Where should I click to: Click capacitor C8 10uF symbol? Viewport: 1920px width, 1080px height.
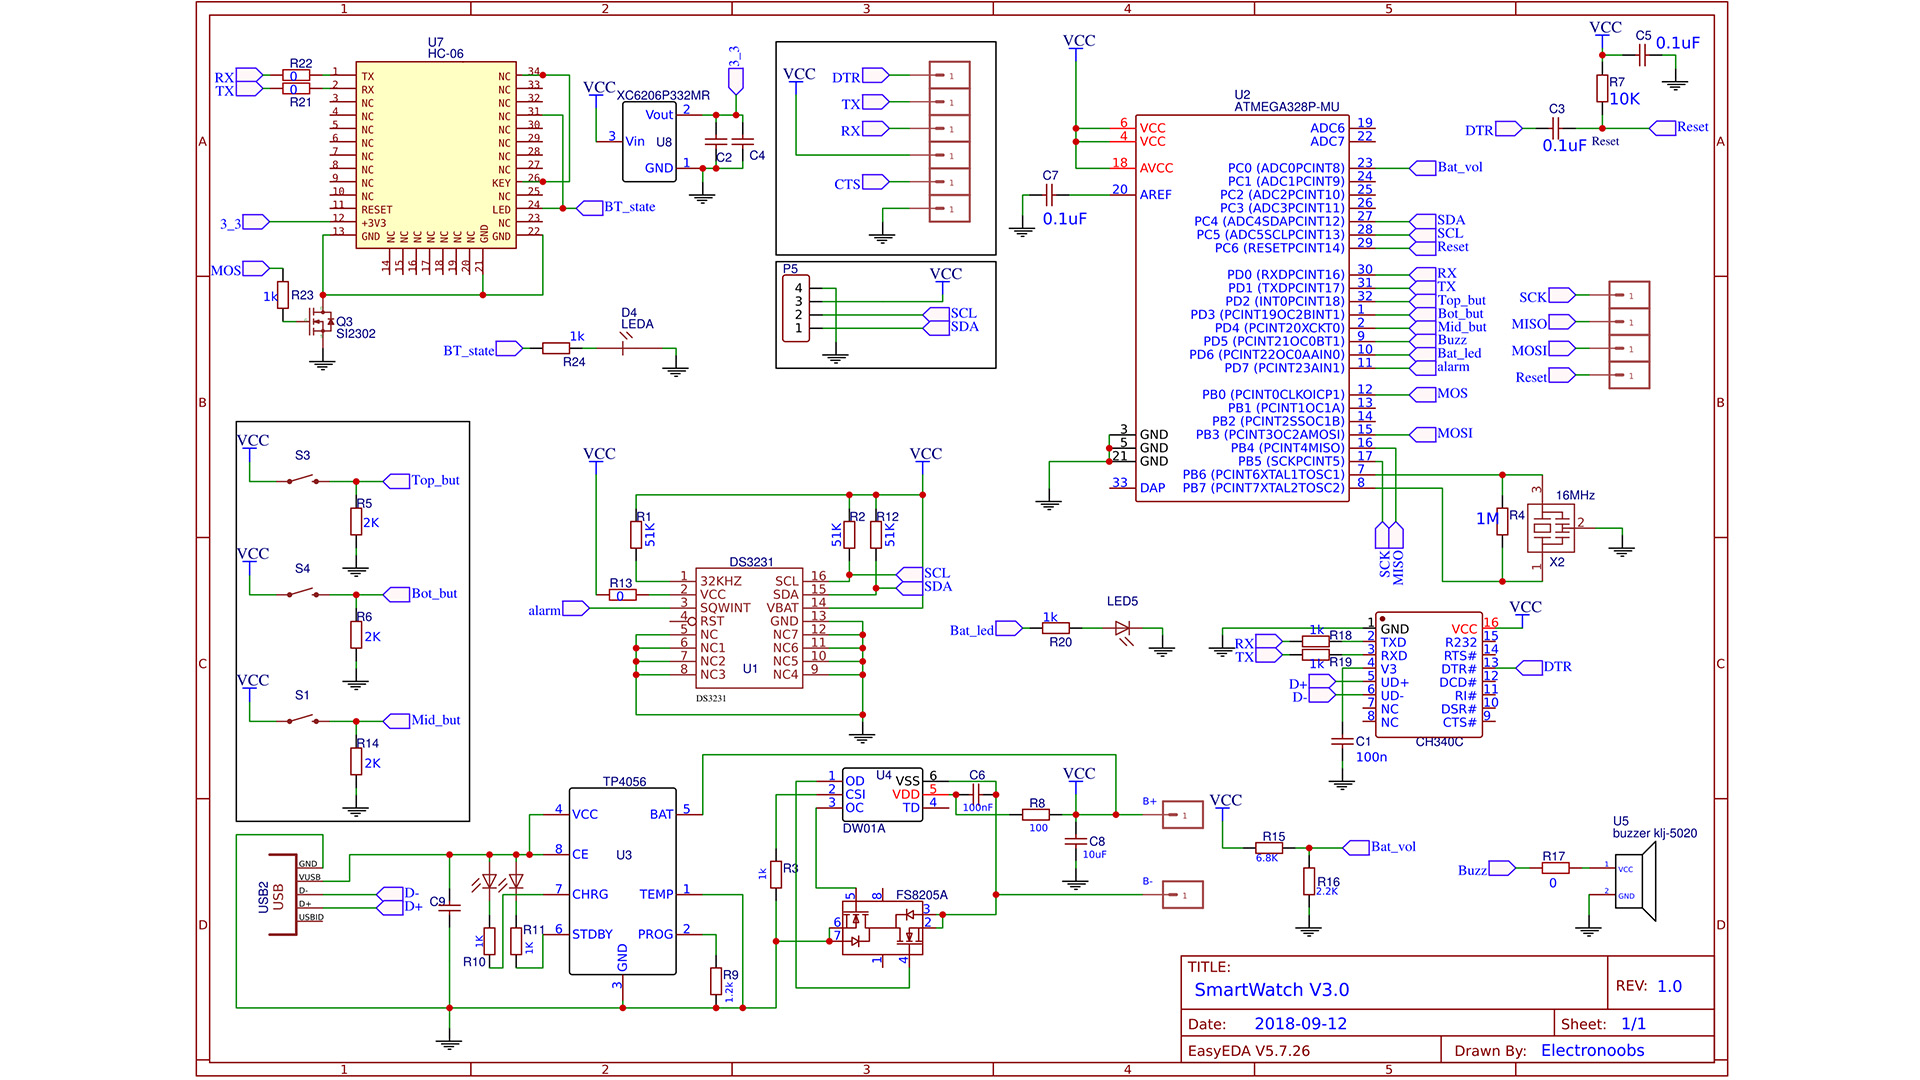point(1076,842)
